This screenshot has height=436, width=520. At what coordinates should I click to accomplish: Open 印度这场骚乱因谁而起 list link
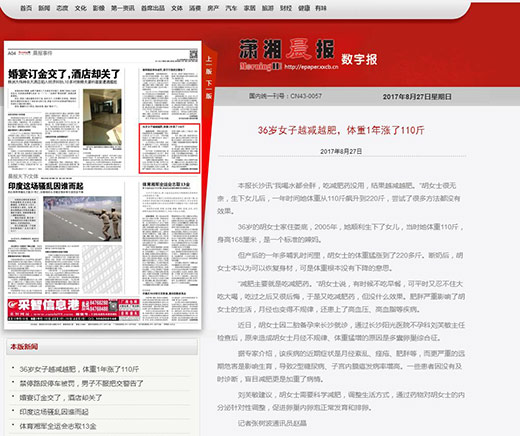coord(54,412)
